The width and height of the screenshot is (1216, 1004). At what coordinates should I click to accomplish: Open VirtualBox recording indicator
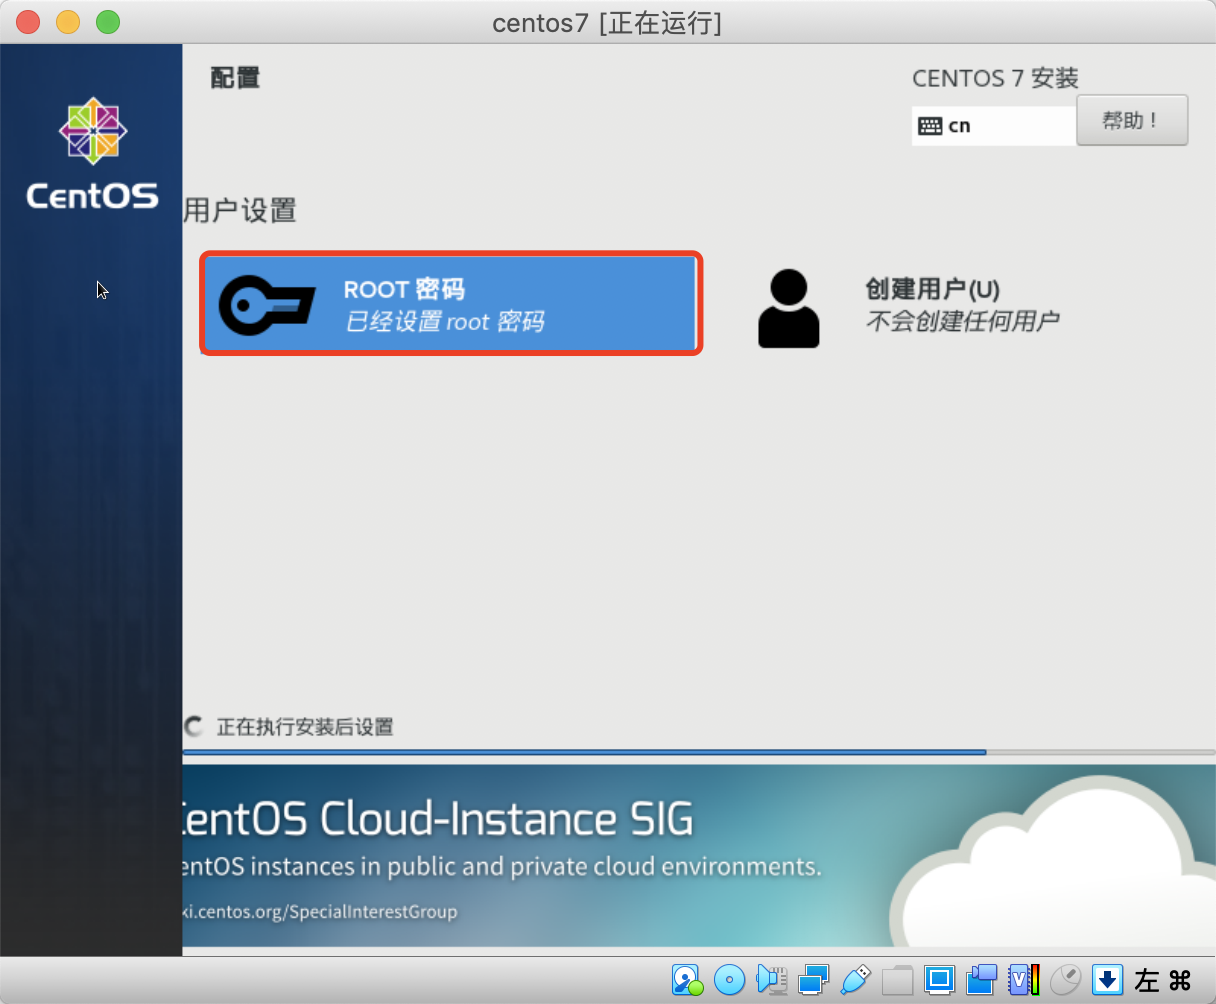click(x=981, y=979)
